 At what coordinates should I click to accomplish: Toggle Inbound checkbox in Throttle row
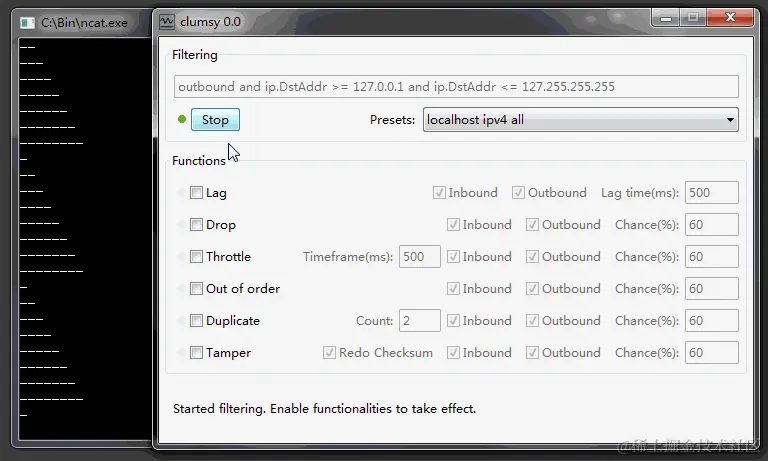coord(454,256)
